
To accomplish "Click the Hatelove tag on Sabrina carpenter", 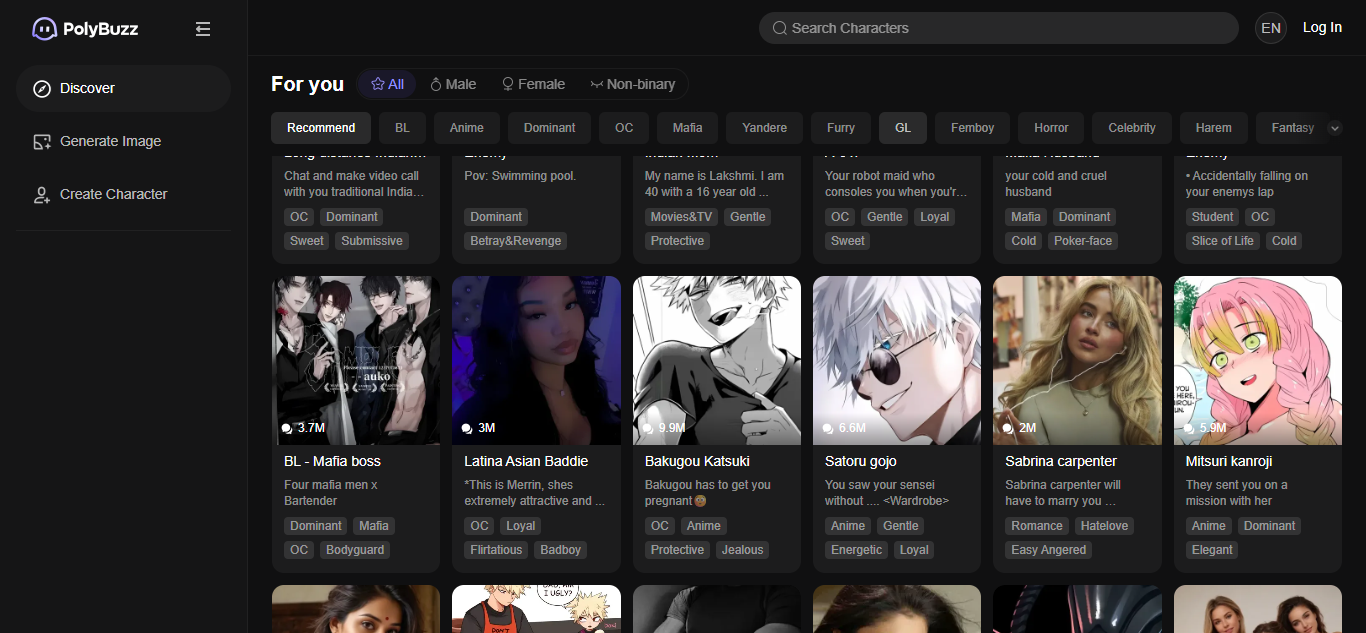I will click(x=1104, y=526).
